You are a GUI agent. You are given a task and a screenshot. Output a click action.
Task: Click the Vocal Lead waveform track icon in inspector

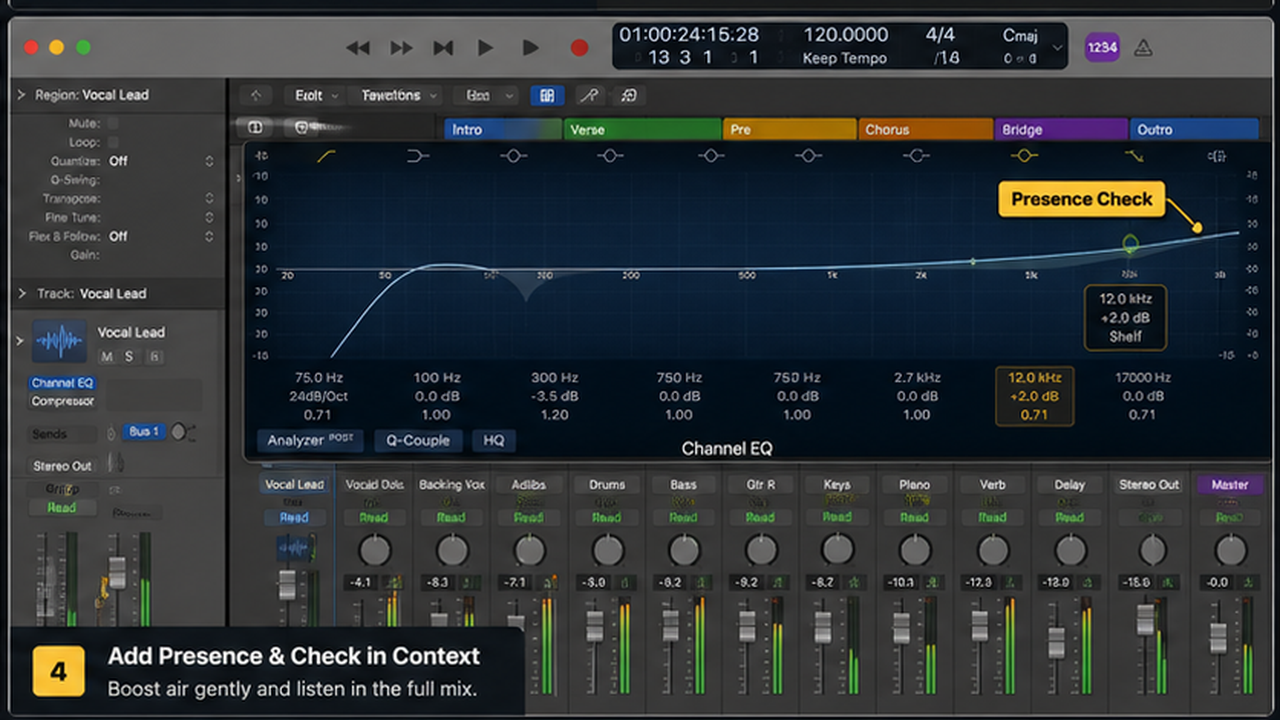pyautogui.click(x=60, y=341)
